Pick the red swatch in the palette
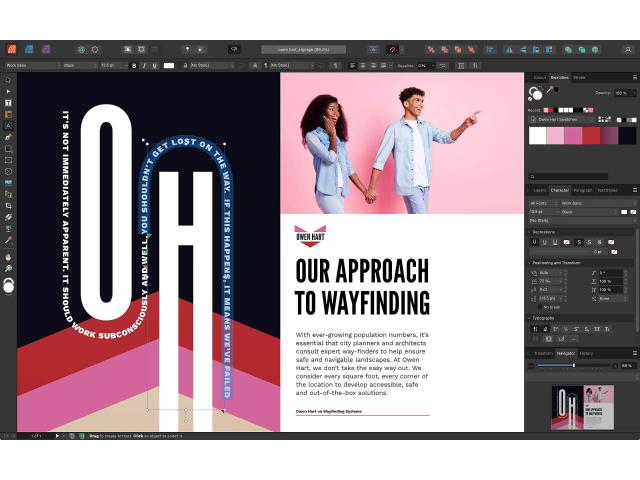This screenshot has width=640, height=480. (x=592, y=136)
